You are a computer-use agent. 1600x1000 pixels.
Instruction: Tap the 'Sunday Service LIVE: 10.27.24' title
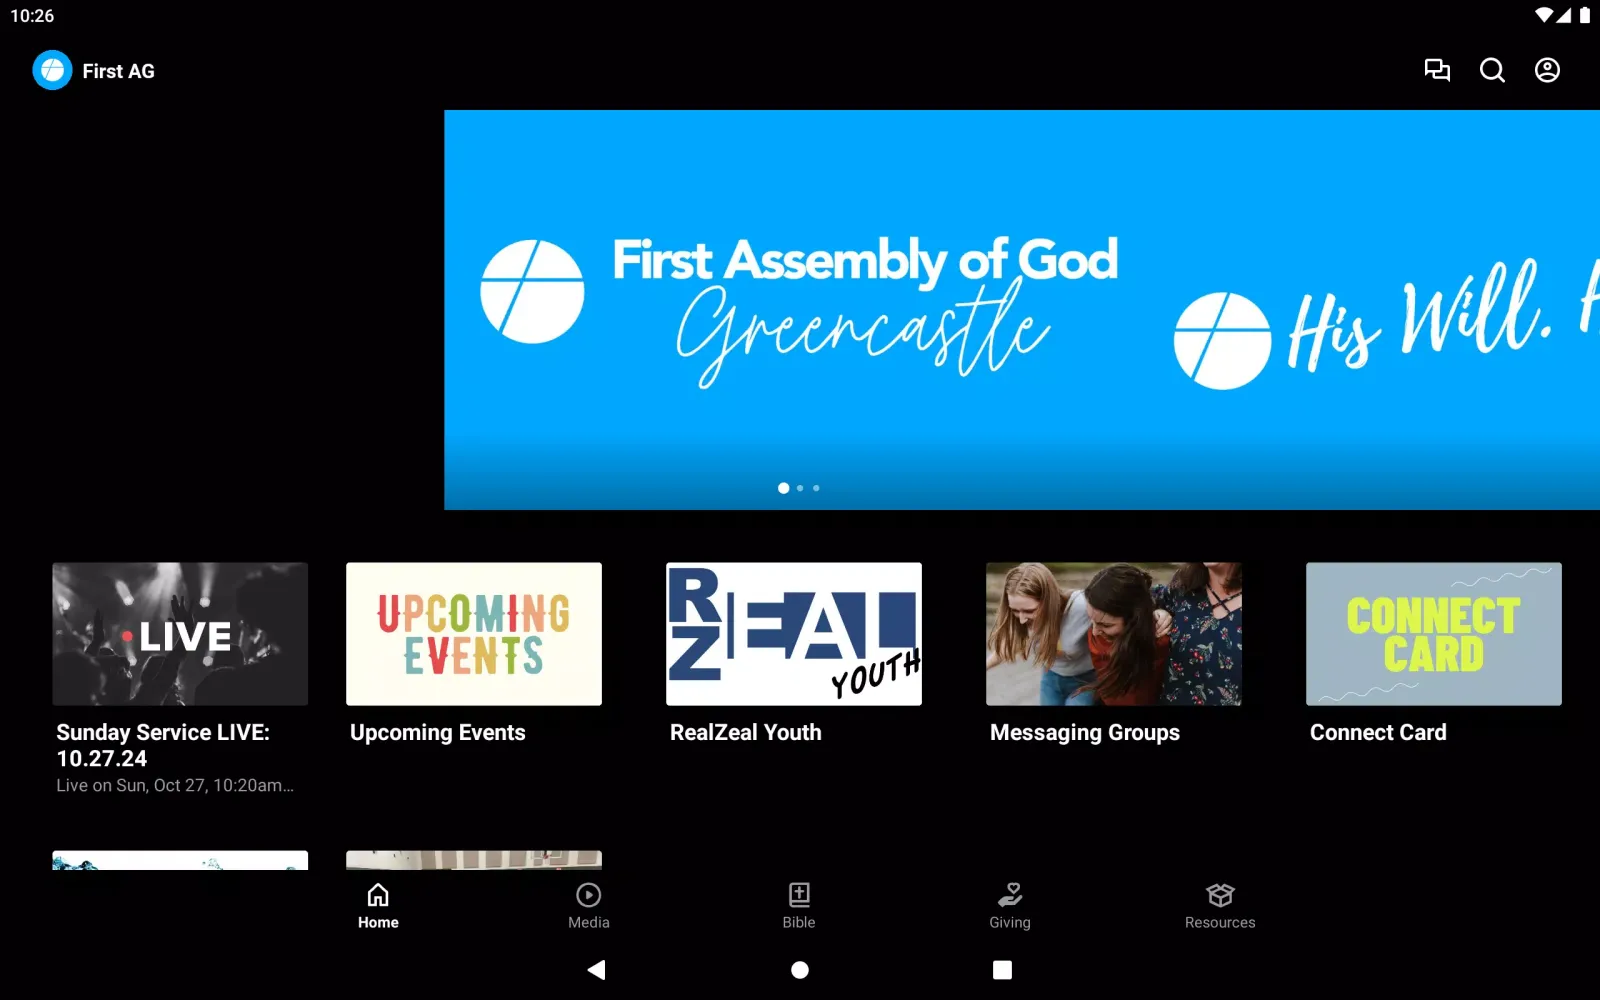163,745
